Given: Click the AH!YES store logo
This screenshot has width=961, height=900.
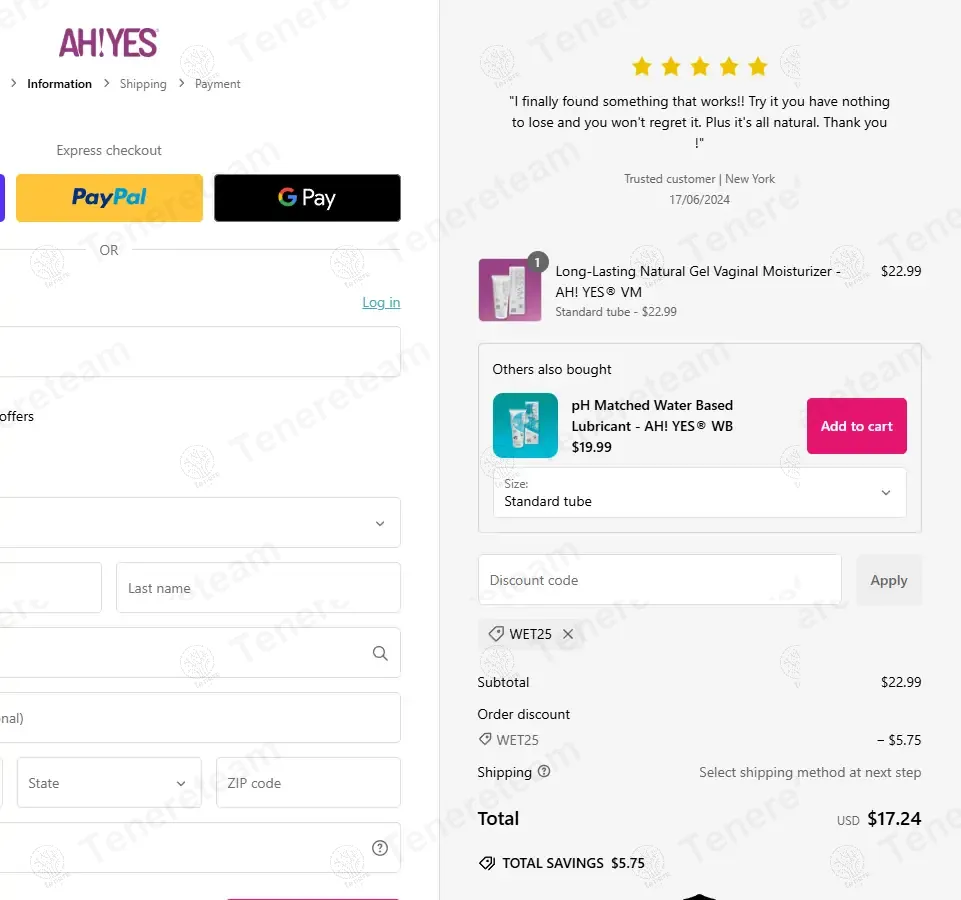Looking at the screenshot, I should coord(108,43).
